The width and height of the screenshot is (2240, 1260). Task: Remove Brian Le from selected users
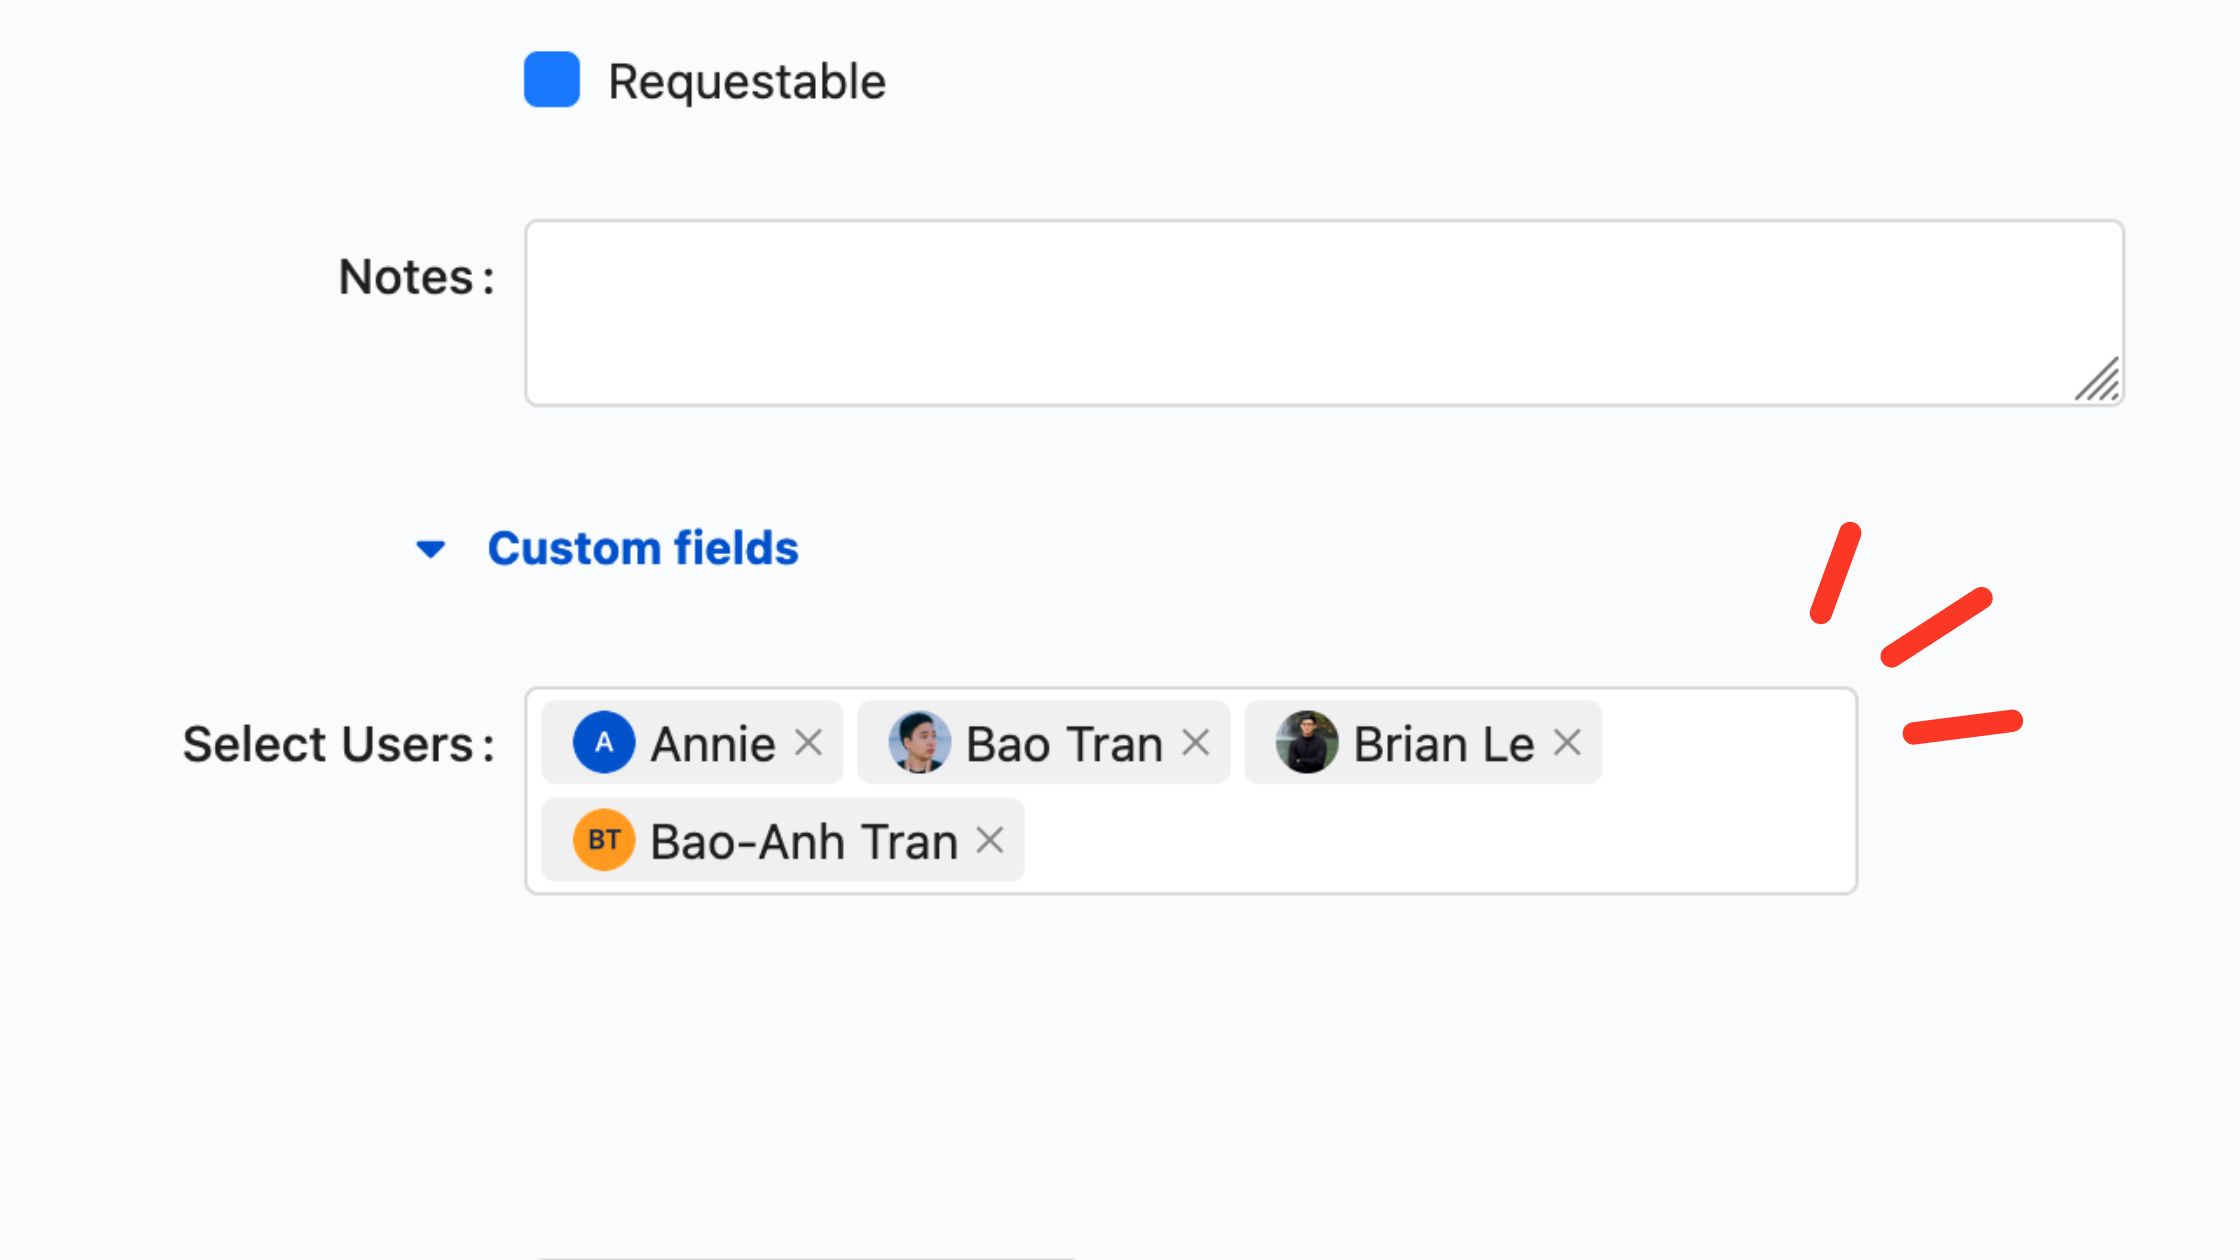[x=1566, y=743]
